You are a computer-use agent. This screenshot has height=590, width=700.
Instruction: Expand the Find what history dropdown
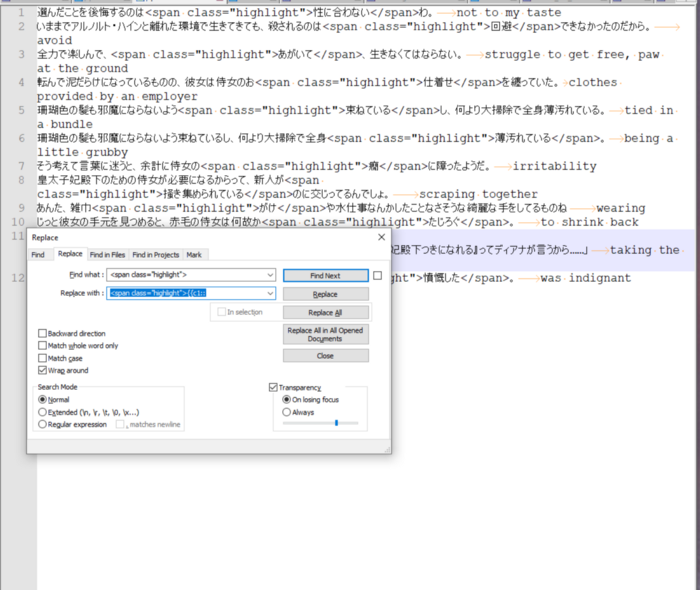tap(271, 275)
